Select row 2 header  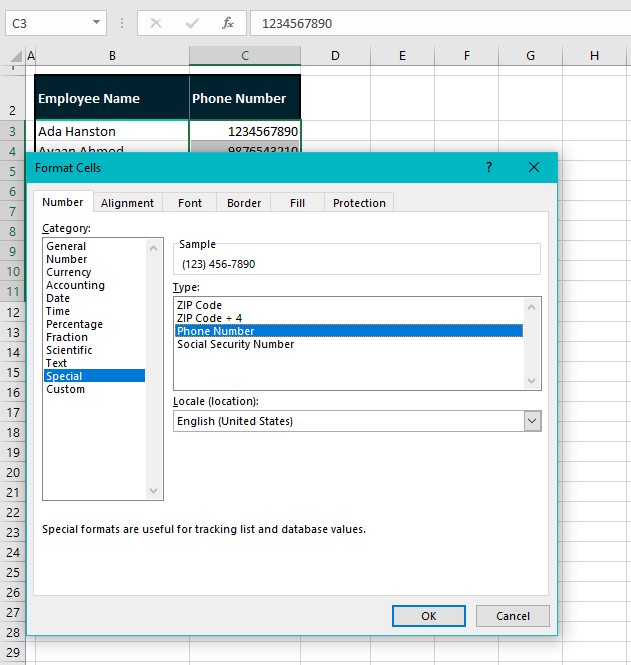12,98
